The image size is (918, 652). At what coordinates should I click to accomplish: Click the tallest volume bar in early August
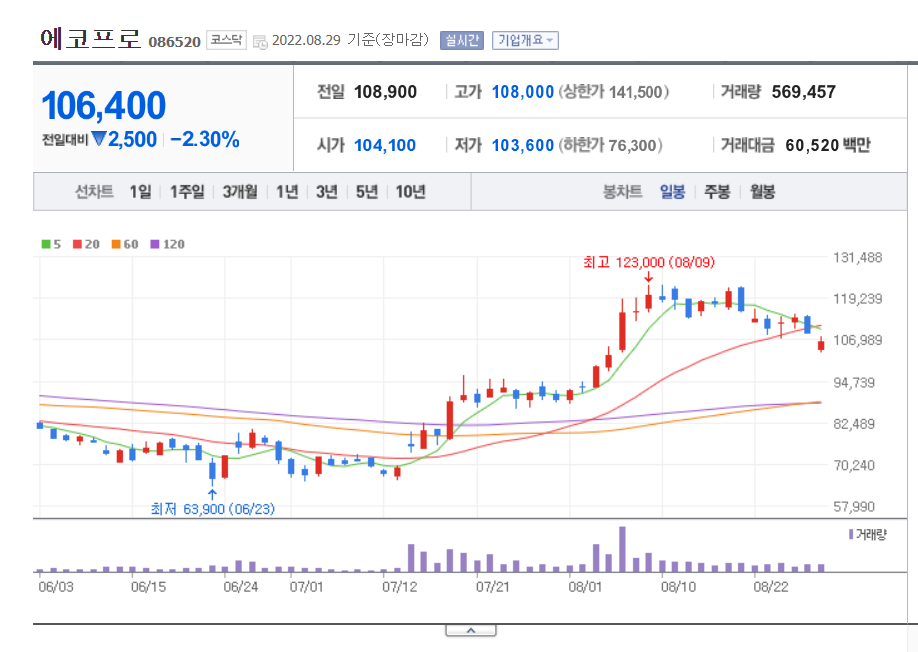[622, 549]
